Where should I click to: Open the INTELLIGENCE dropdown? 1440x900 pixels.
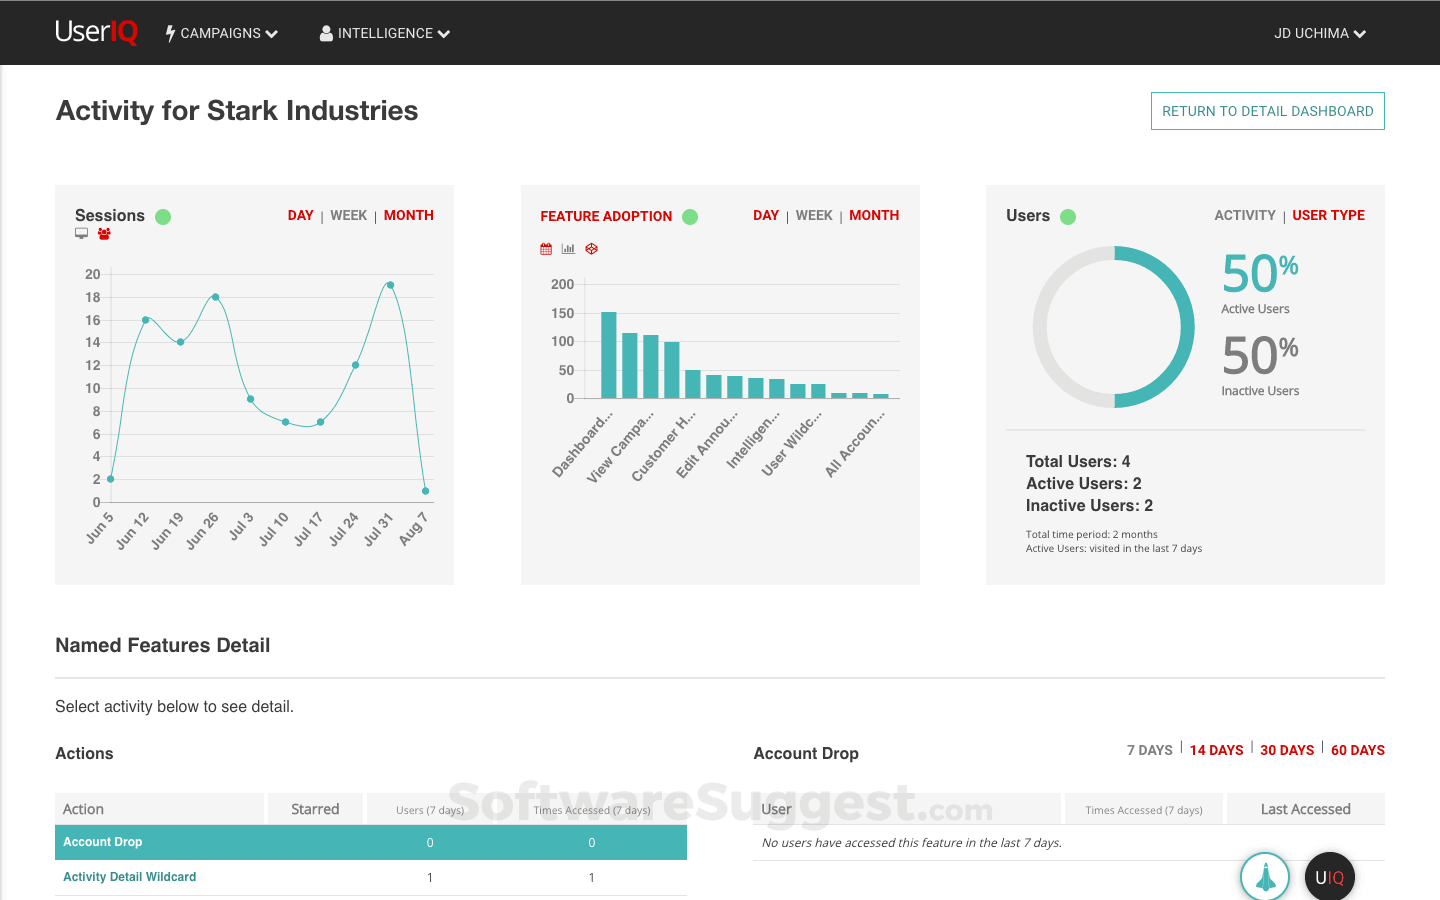click(384, 33)
